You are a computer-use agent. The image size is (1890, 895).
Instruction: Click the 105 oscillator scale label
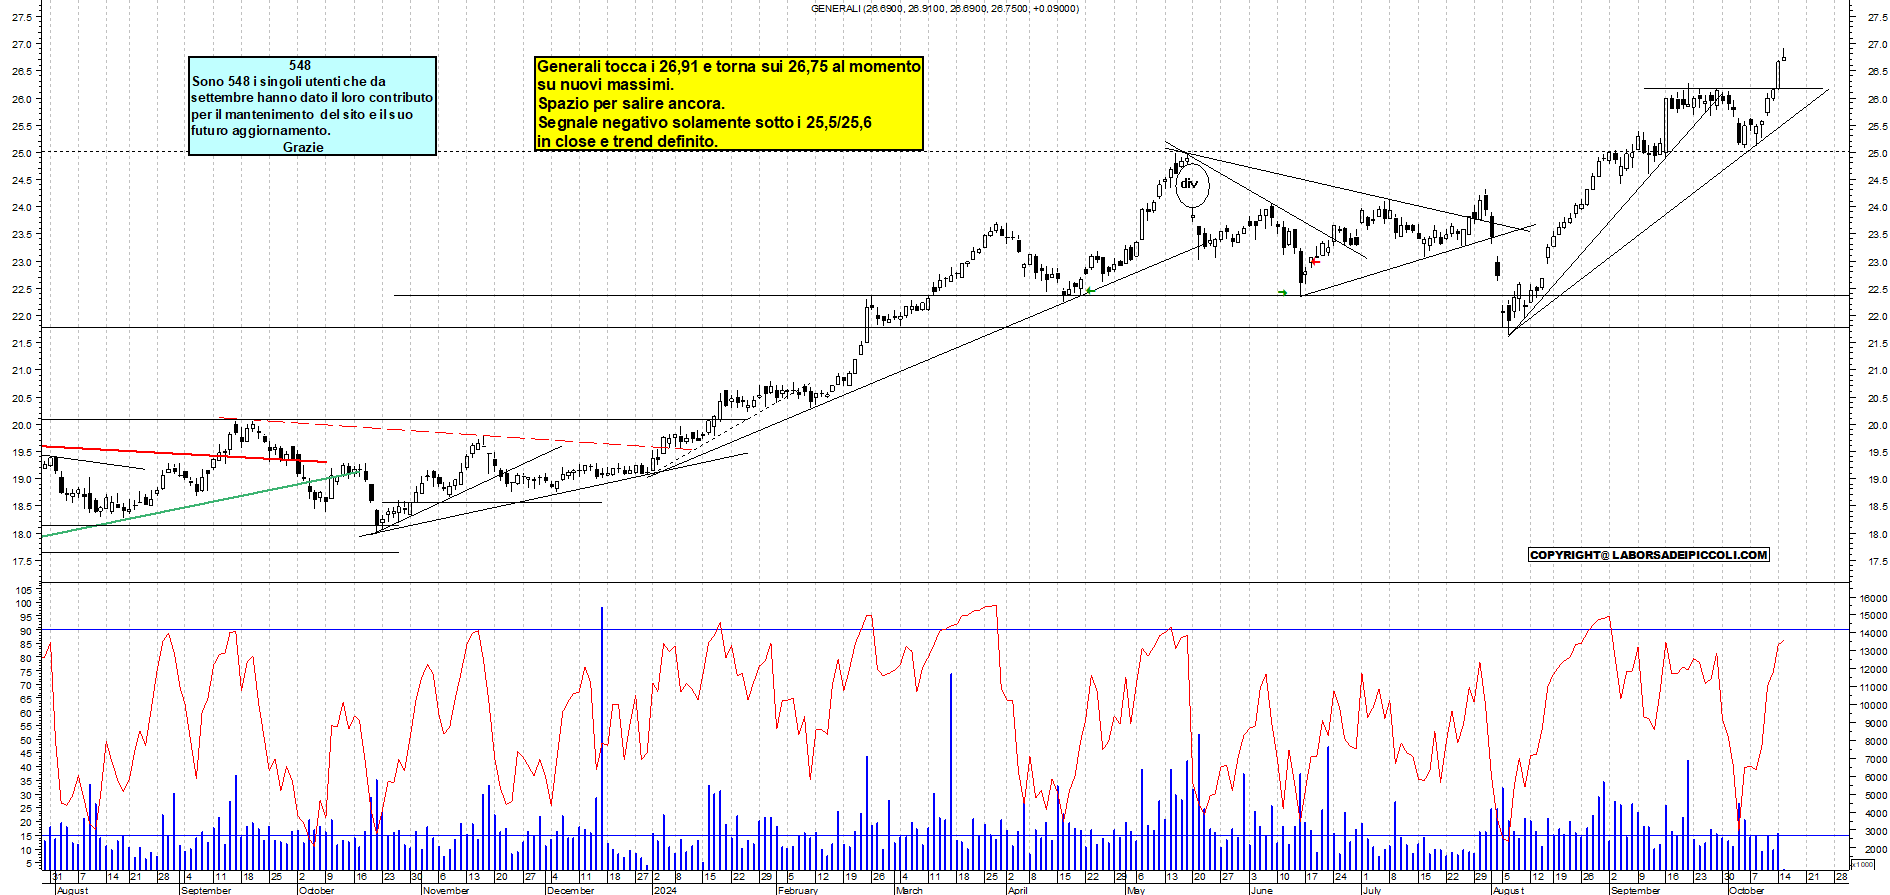click(23, 591)
